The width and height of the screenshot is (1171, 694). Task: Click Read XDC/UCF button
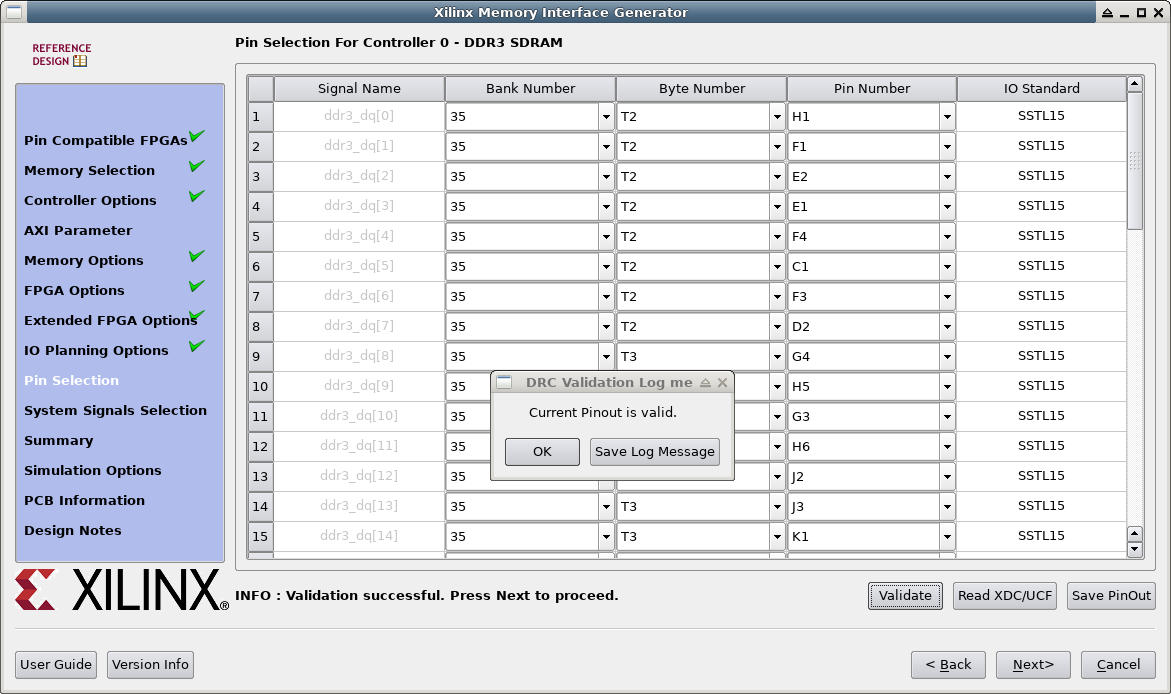point(1004,596)
